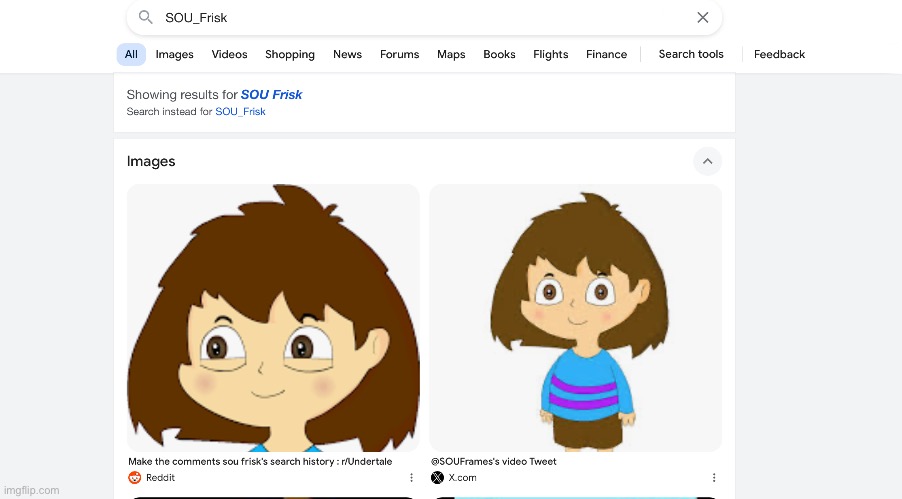
Task: Click the X.com source icon
Action: (437, 478)
